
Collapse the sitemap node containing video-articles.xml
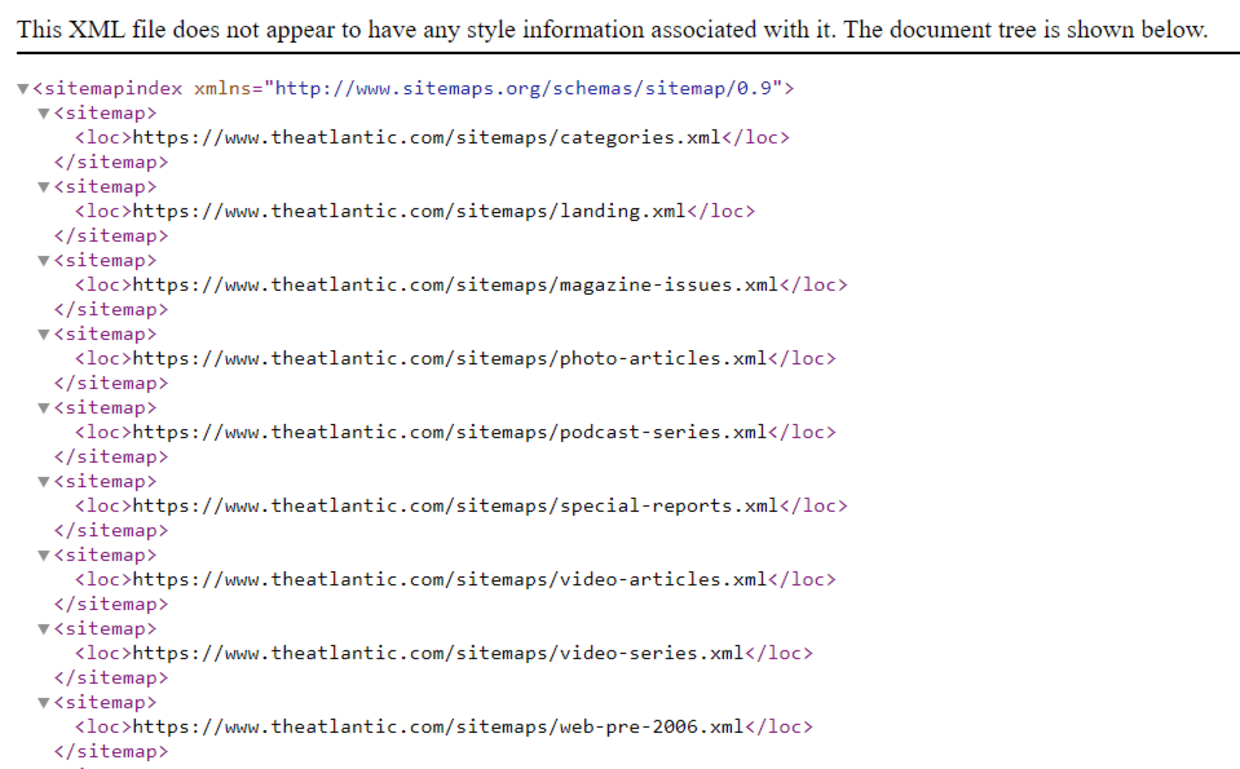tap(44, 556)
